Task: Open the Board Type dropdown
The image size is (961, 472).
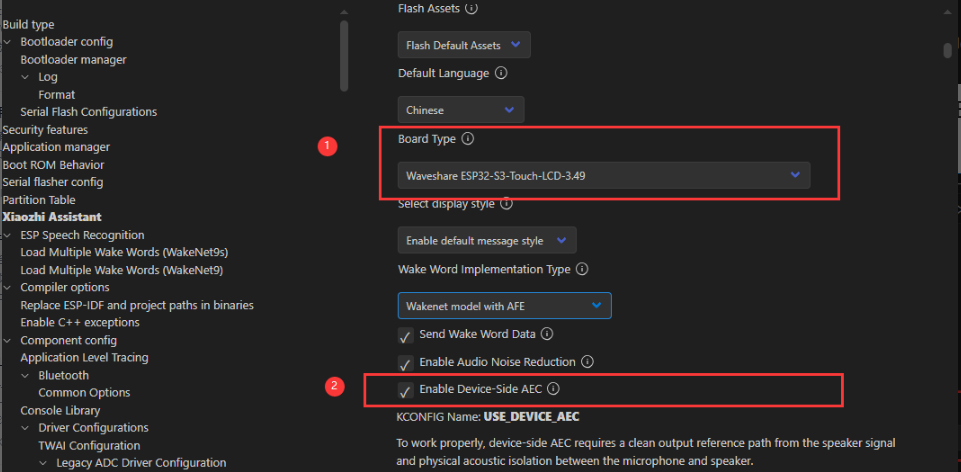Action: click(603, 176)
